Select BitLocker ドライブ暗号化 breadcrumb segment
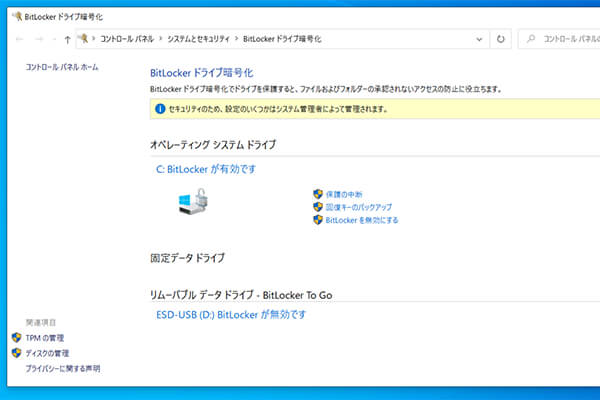Image resolution: width=600 pixels, height=400 pixels. pyautogui.click(x=282, y=39)
